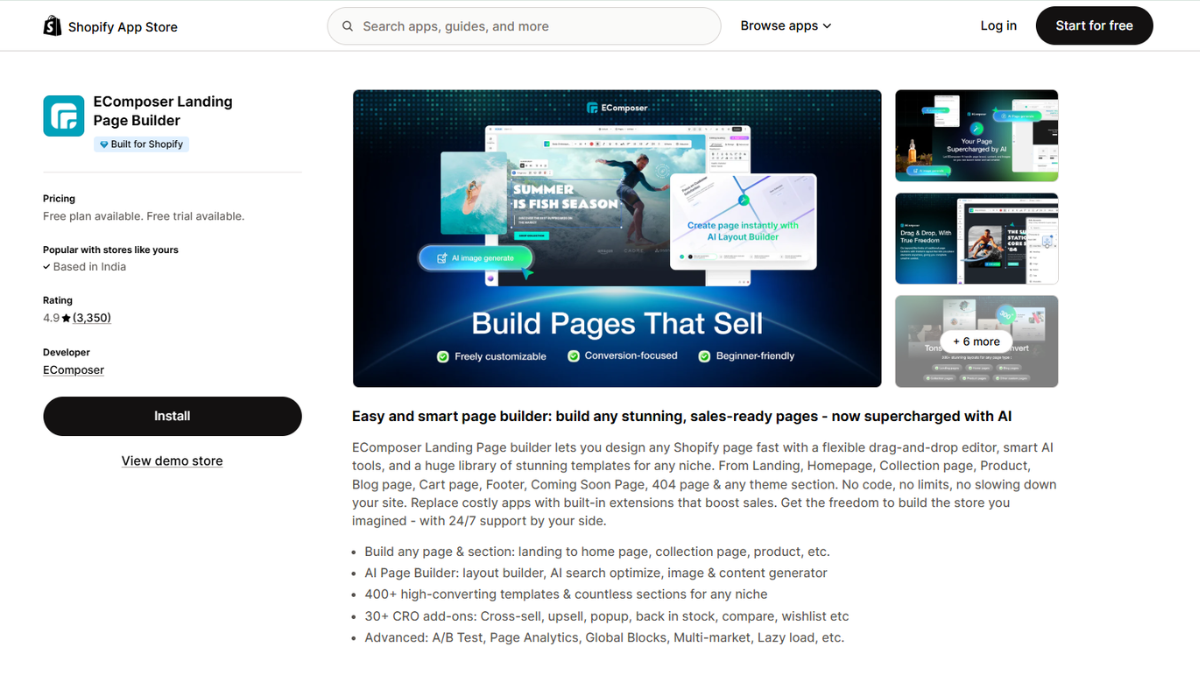Click the bullet starting Build any page & section

[x=597, y=551]
